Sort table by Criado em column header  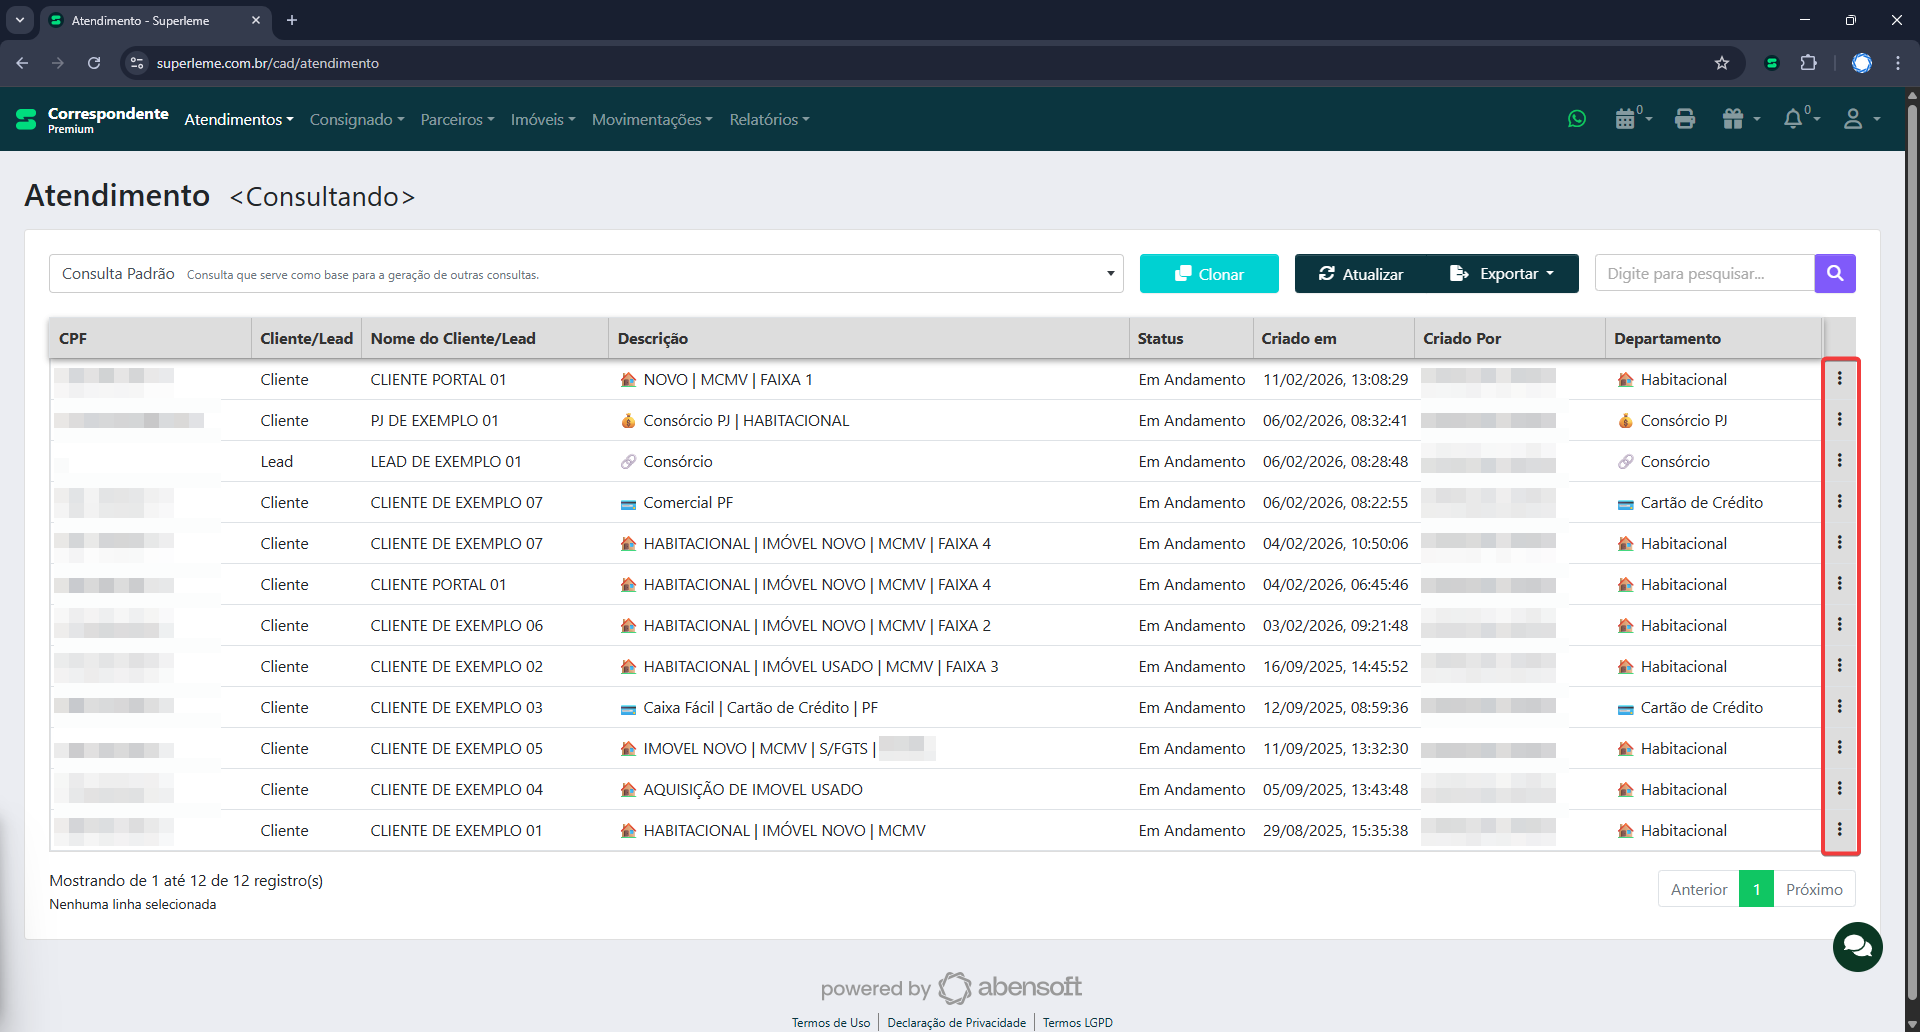(1298, 339)
